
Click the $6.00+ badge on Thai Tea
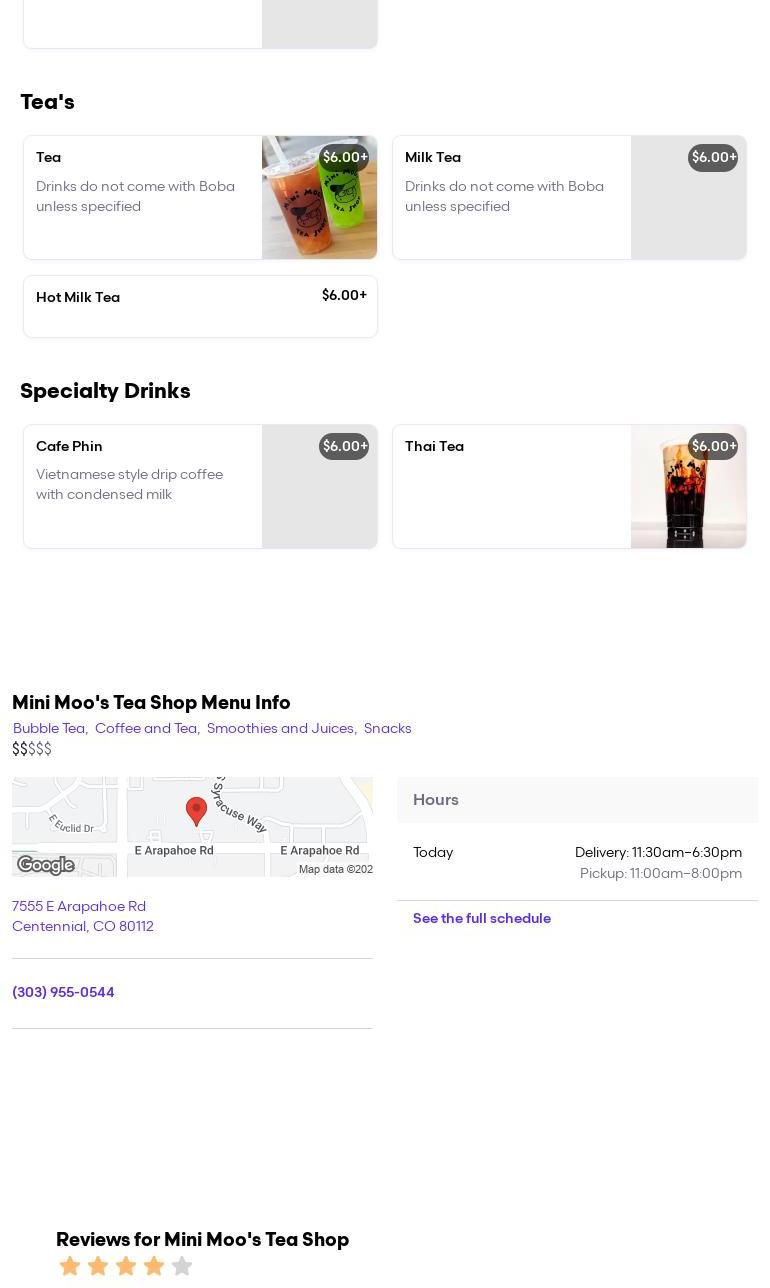[713, 447]
